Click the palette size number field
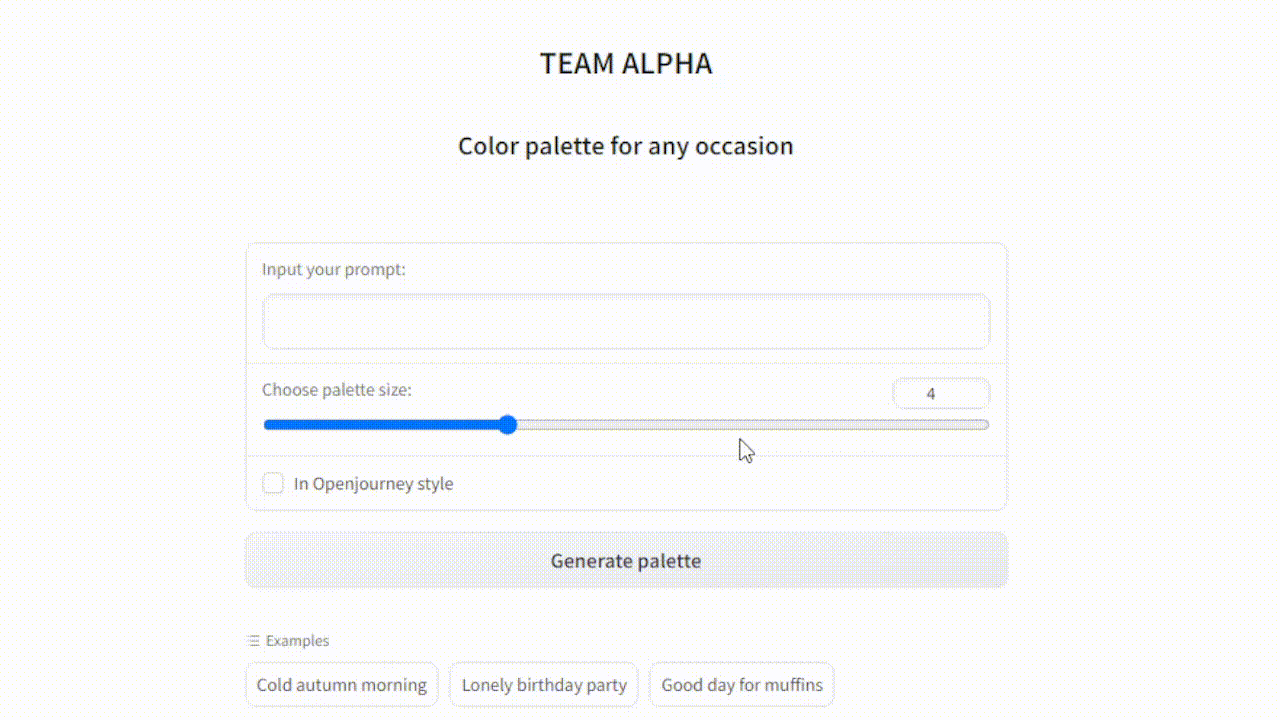The height and width of the screenshot is (720, 1280). 940,394
